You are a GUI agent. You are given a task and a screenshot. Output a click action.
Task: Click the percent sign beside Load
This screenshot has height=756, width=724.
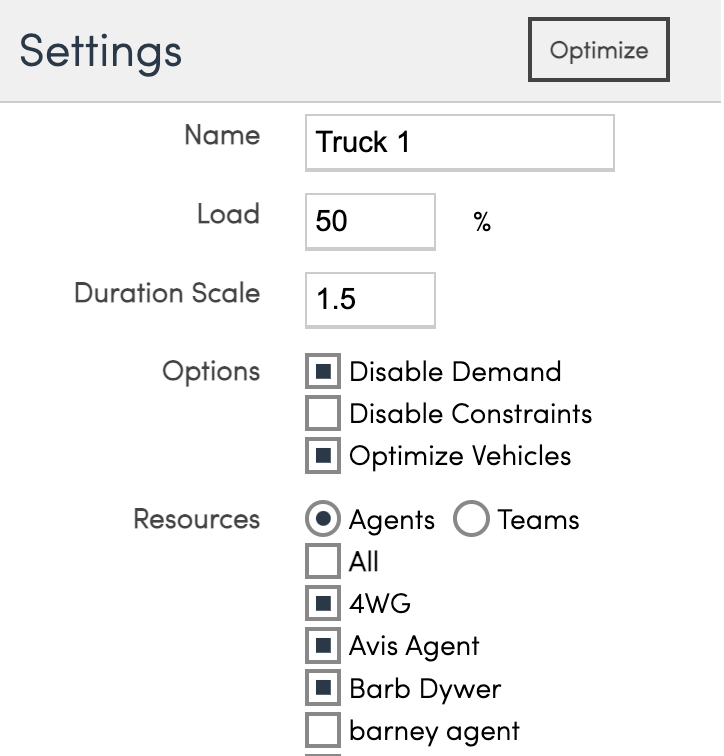(x=482, y=222)
